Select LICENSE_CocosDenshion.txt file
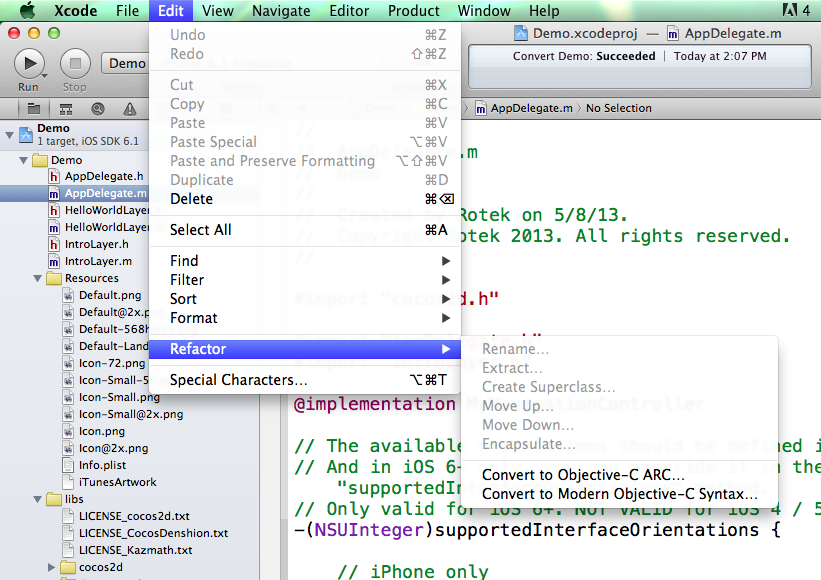 pyautogui.click(x=153, y=533)
